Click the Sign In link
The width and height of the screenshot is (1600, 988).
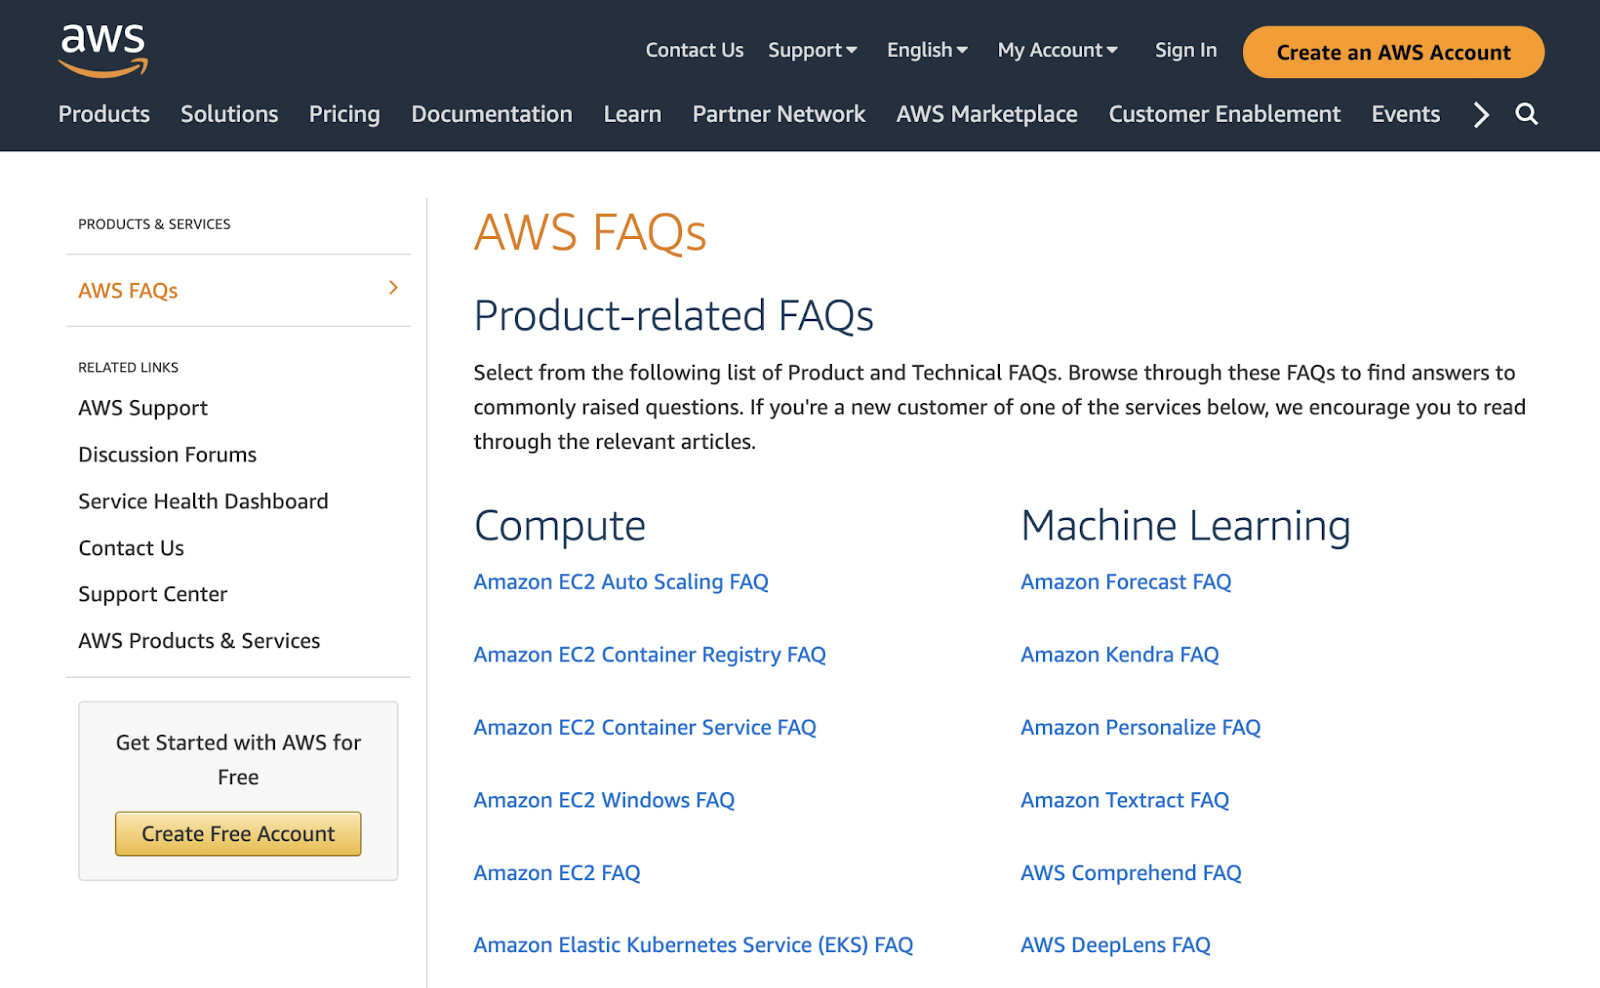pyautogui.click(x=1185, y=50)
